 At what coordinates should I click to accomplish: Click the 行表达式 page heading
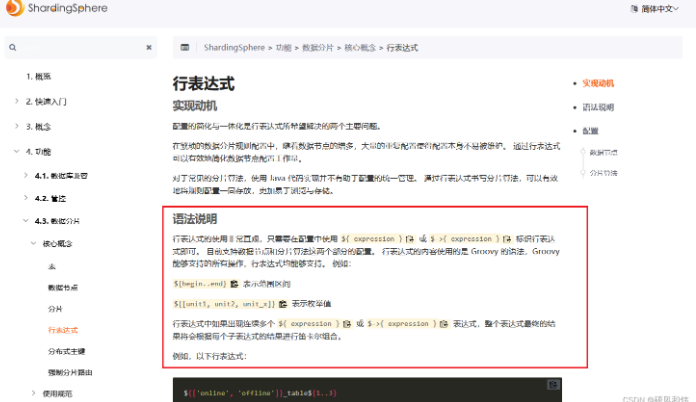[203, 83]
